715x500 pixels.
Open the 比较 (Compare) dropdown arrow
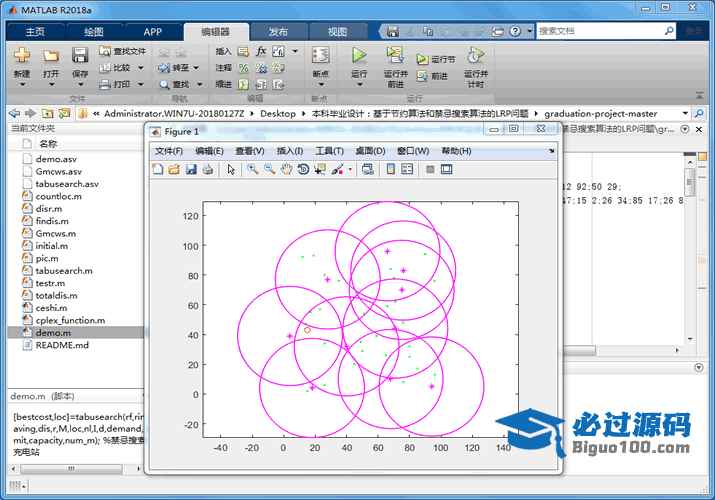click(x=140, y=68)
